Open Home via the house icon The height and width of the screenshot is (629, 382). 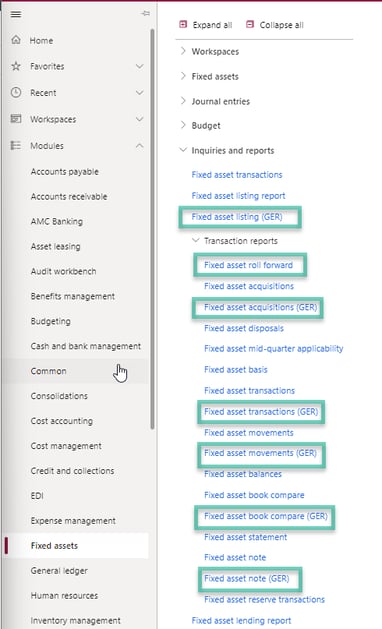(x=16, y=40)
